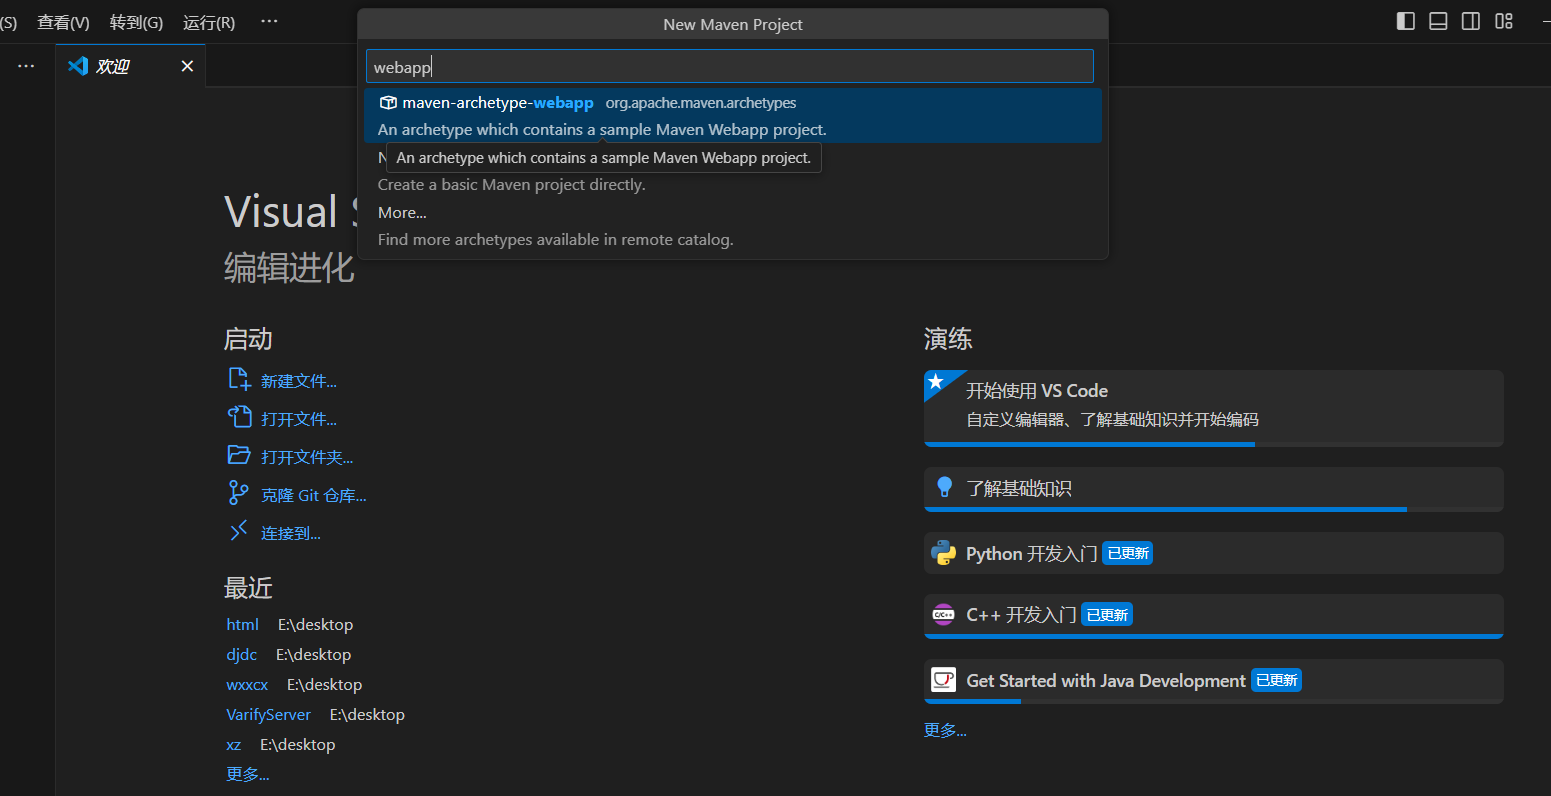The height and width of the screenshot is (796, 1551).
Task: Show more recent folders 更多...
Action: 248,774
